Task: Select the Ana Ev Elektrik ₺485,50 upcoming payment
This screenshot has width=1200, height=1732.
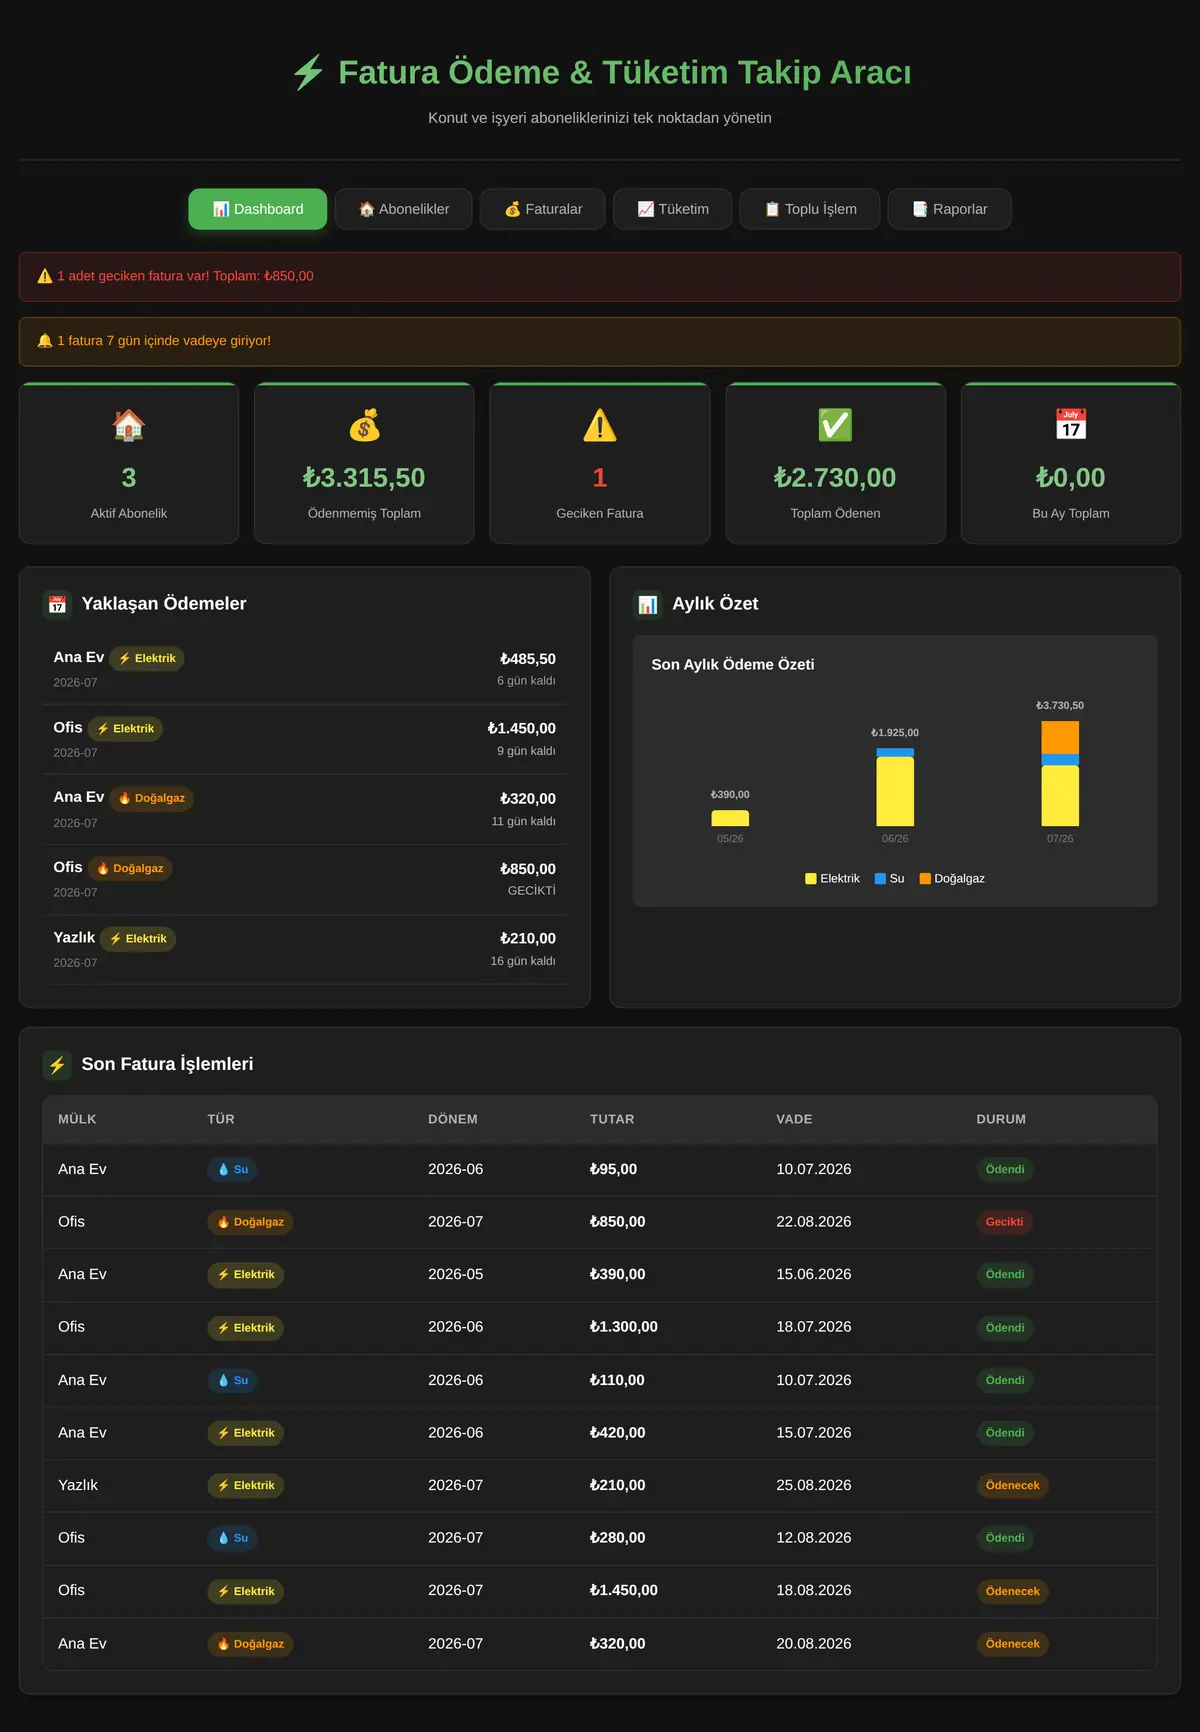Action: [305, 670]
